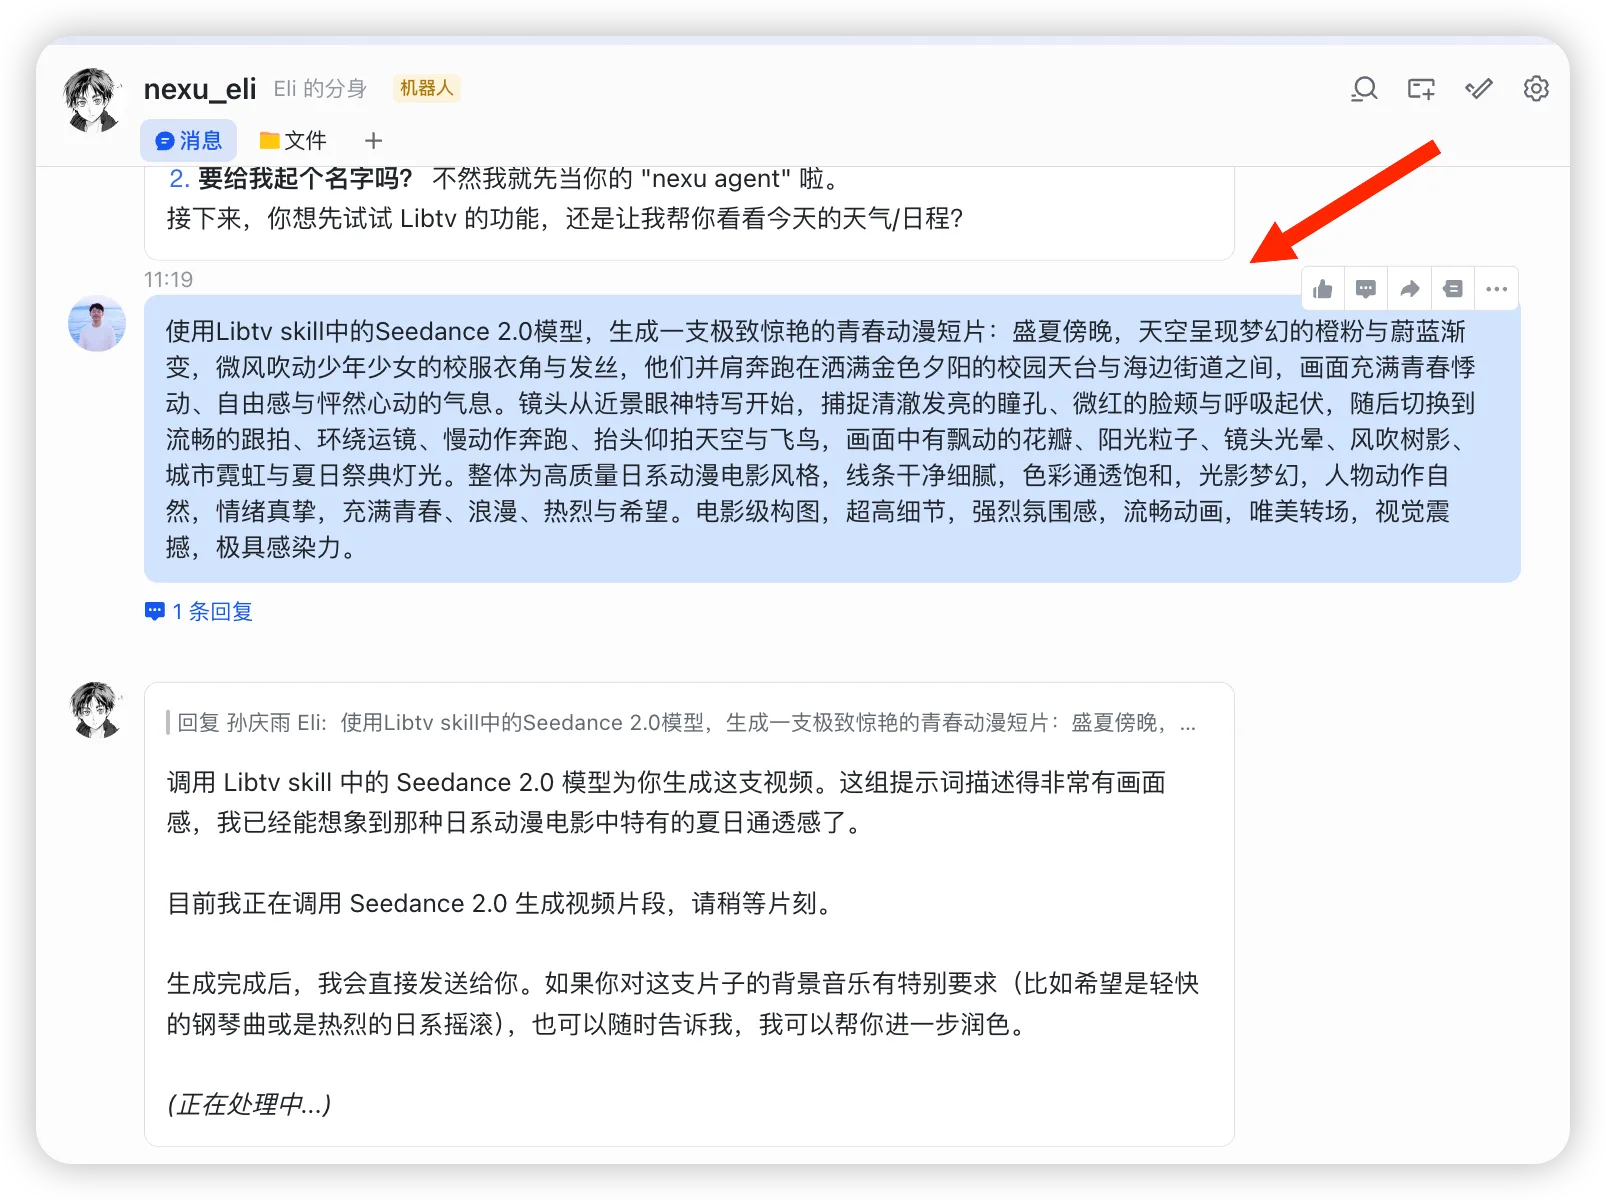Open the search in this conversation

point(1363,89)
